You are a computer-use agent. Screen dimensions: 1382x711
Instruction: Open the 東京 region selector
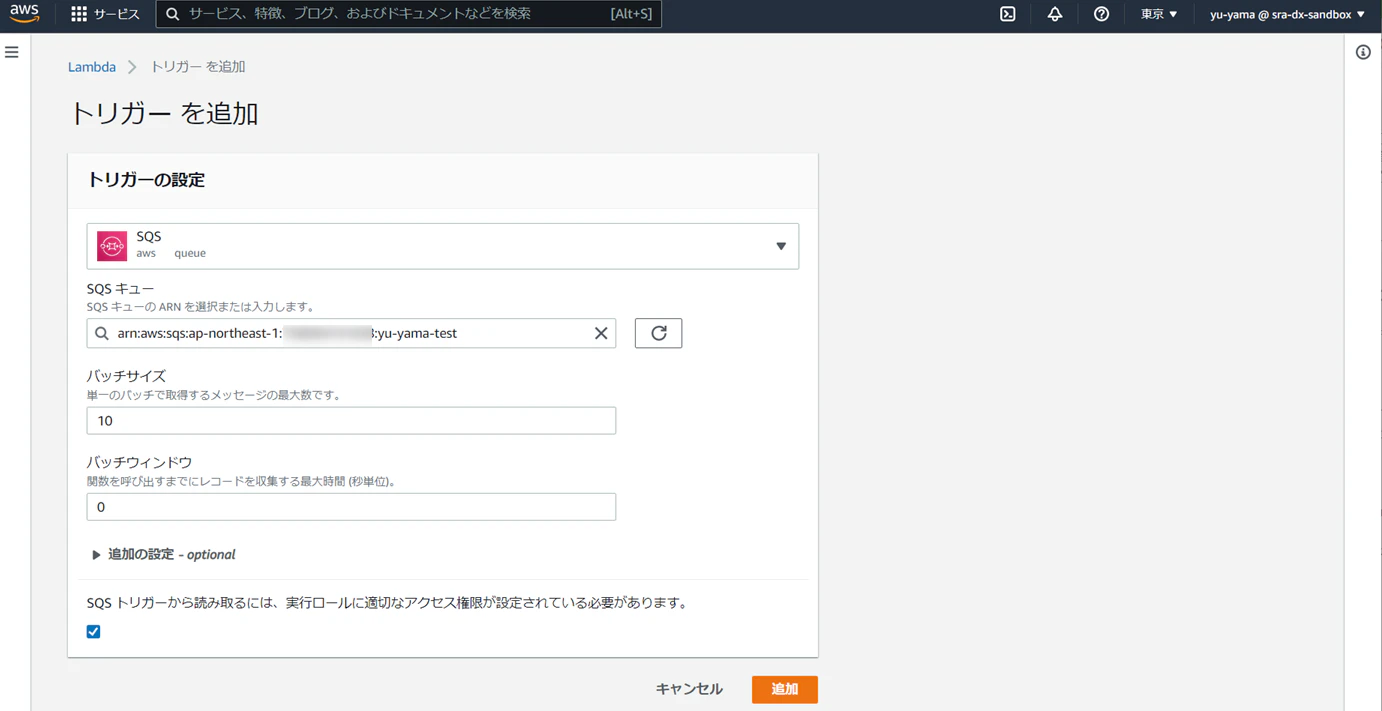pyautogui.click(x=1159, y=14)
